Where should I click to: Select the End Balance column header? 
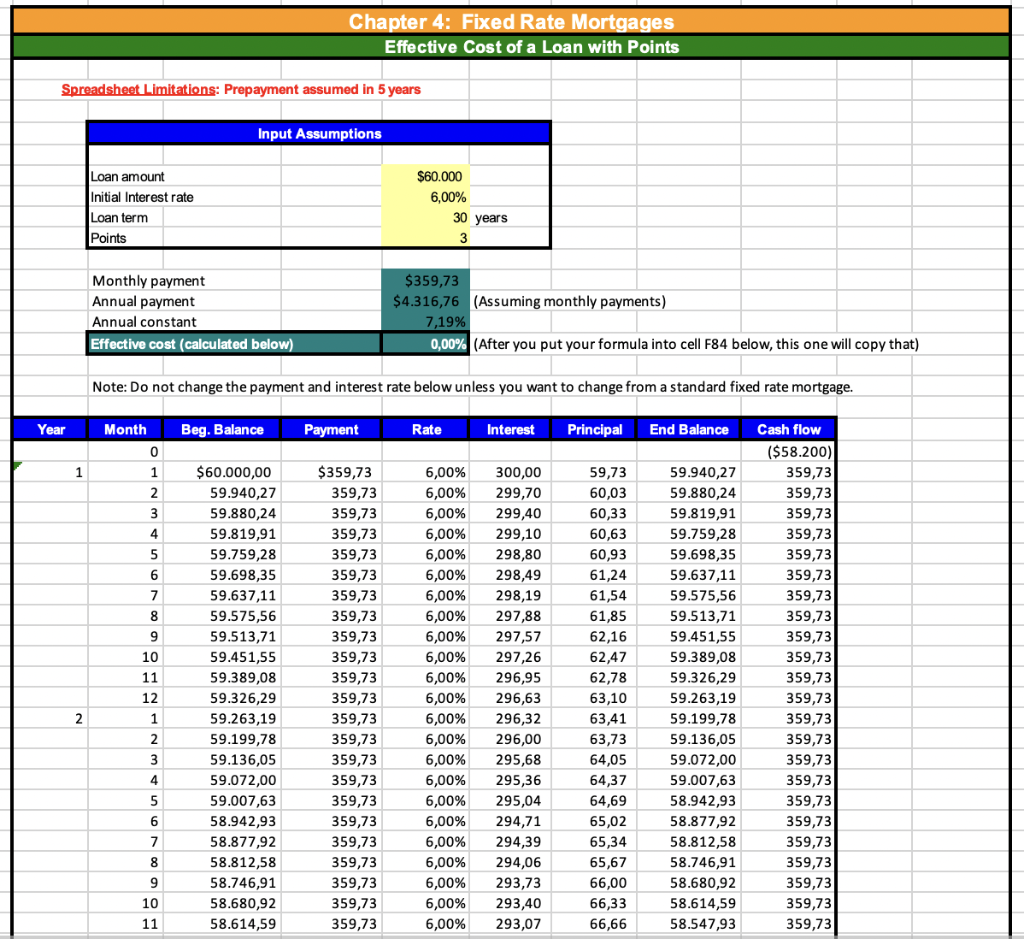pyautogui.click(x=688, y=429)
